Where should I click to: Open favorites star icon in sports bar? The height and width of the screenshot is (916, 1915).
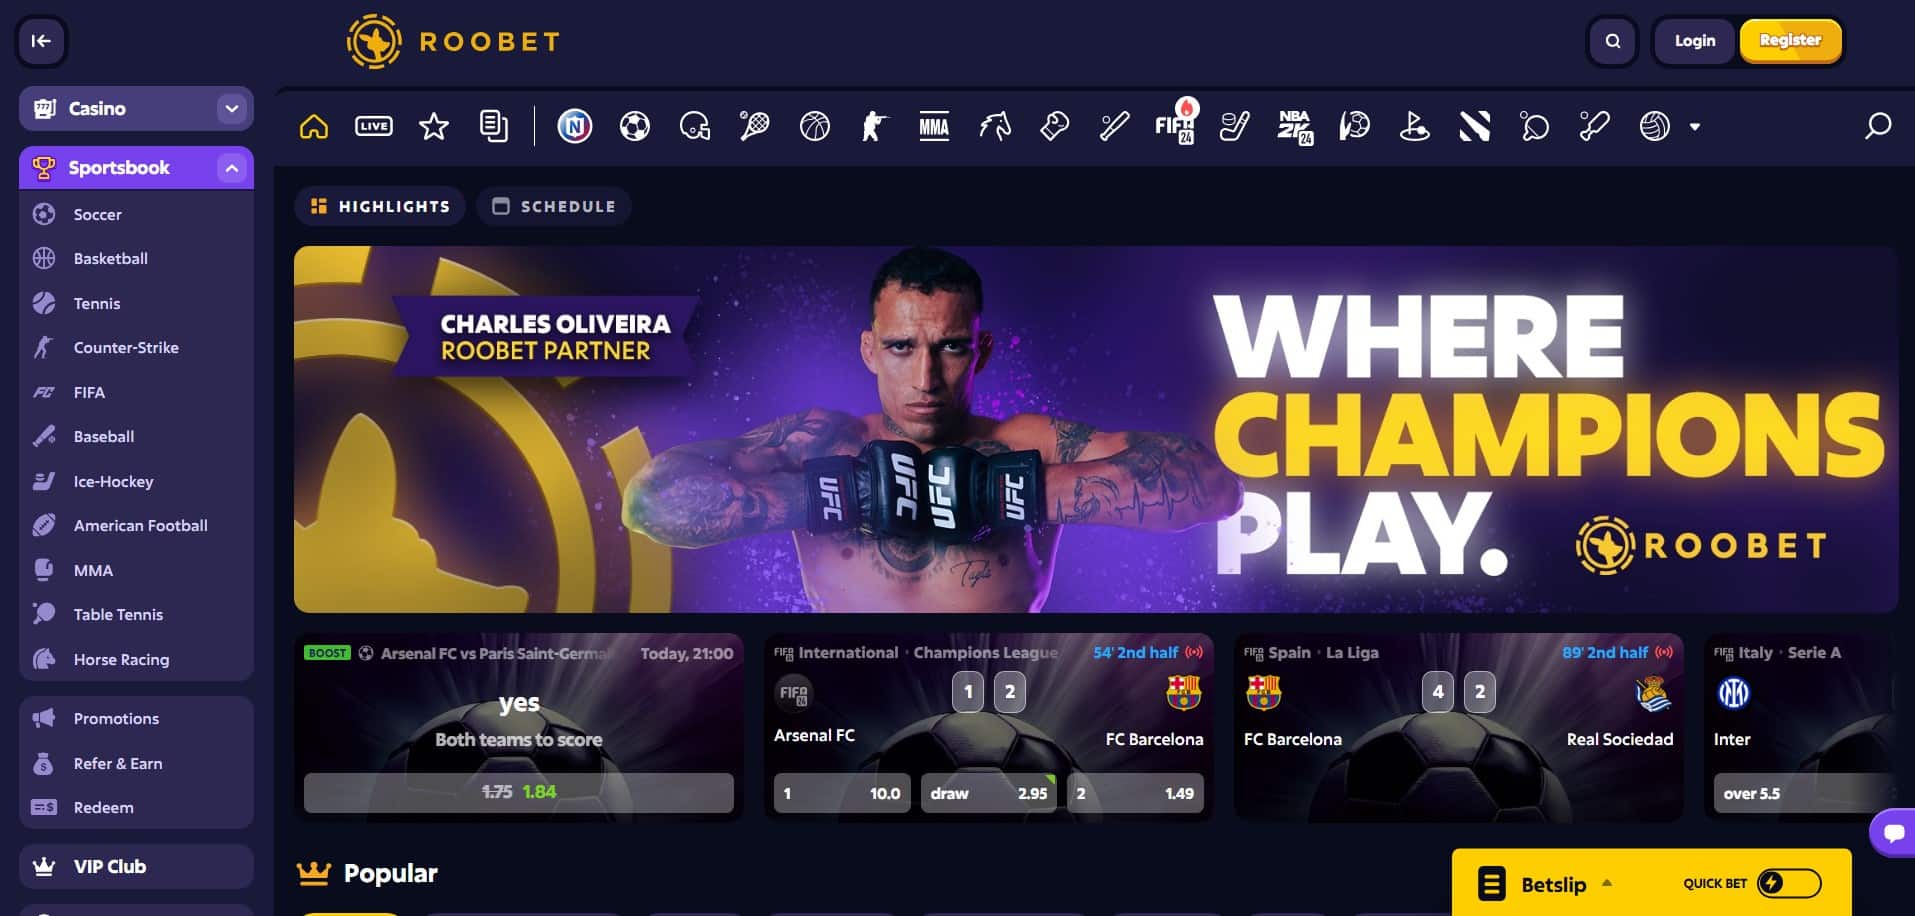[434, 126]
